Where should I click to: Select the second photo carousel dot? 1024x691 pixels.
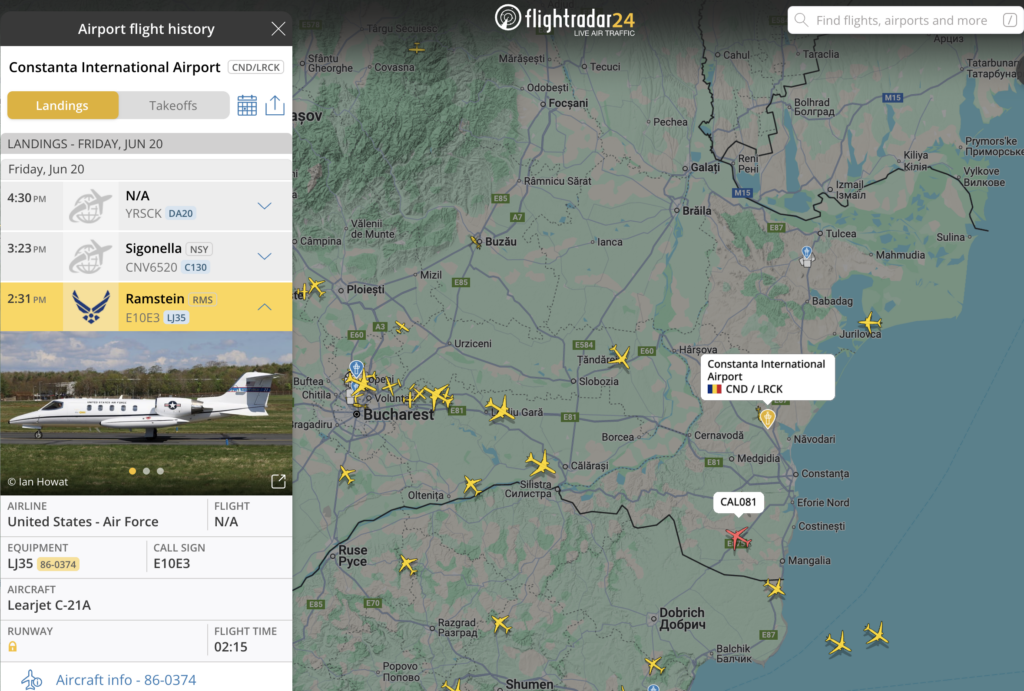click(x=146, y=471)
